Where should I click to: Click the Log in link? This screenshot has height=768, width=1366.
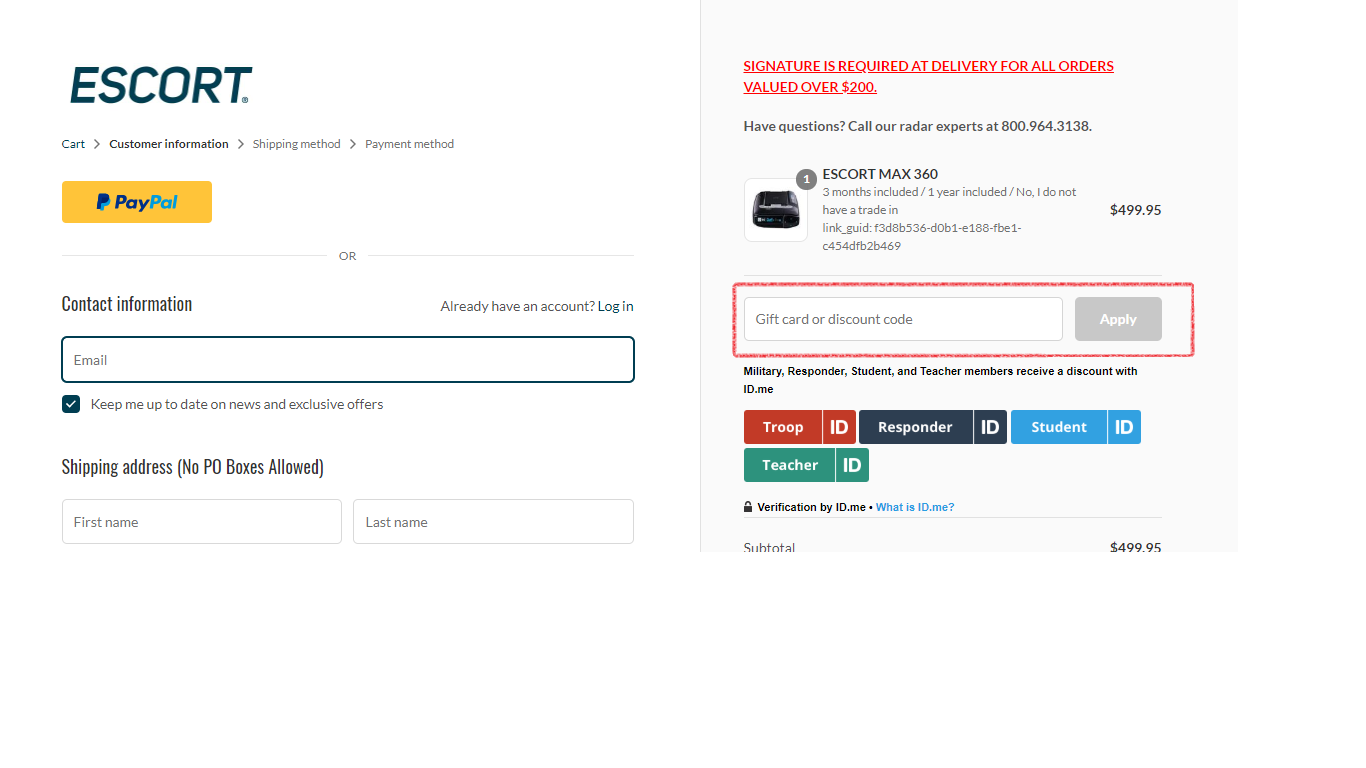tap(616, 306)
